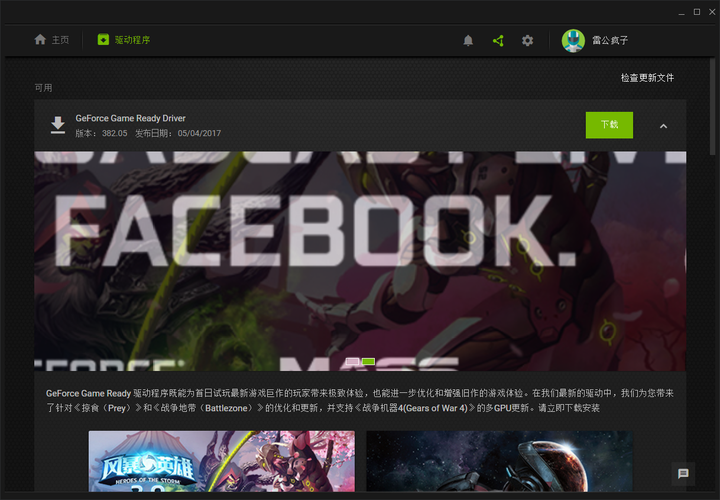Click the download arrow icon beside driver name

point(58,125)
